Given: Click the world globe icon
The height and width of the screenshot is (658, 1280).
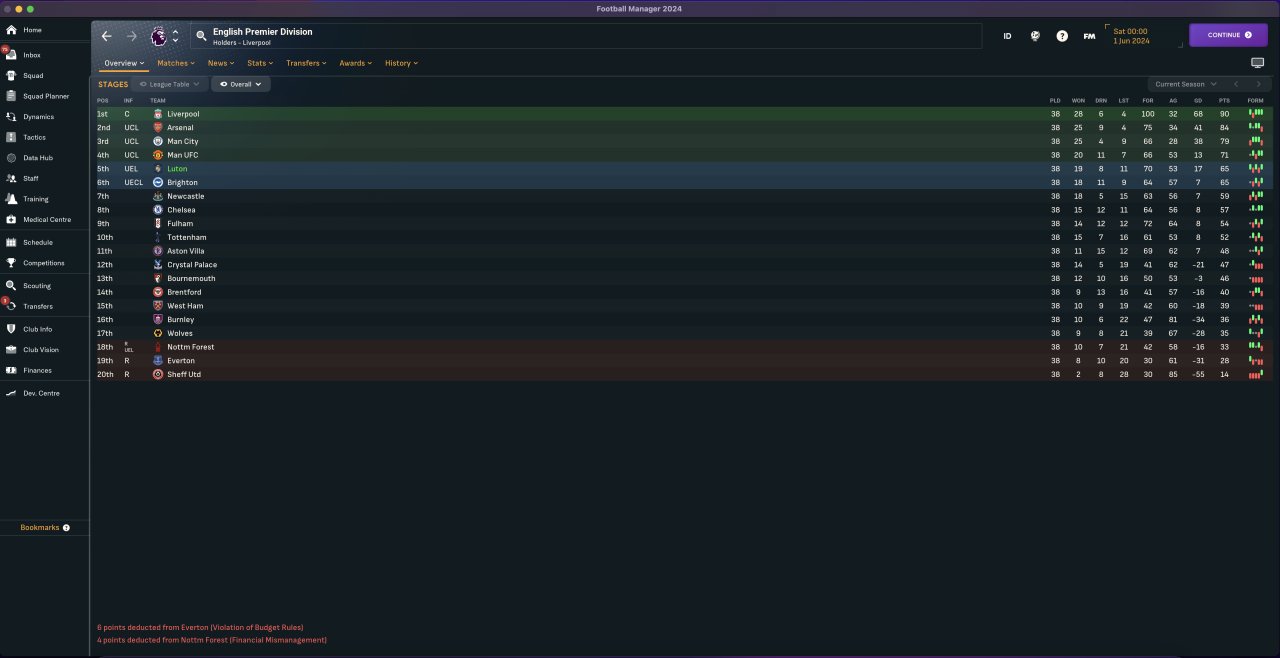Looking at the screenshot, I should pyautogui.click(x=1035, y=36).
